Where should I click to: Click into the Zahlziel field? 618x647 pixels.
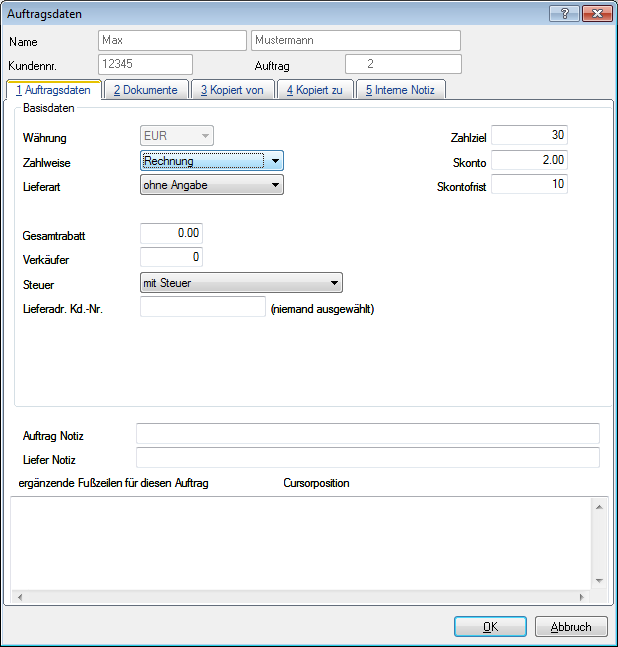click(x=528, y=135)
